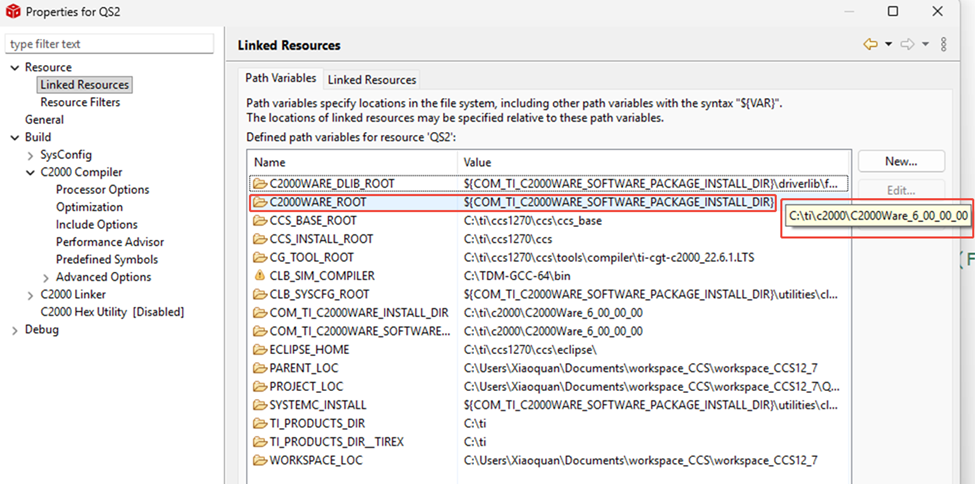
Task: Click the folder icon for PARENT_LOC
Action: click(259, 368)
